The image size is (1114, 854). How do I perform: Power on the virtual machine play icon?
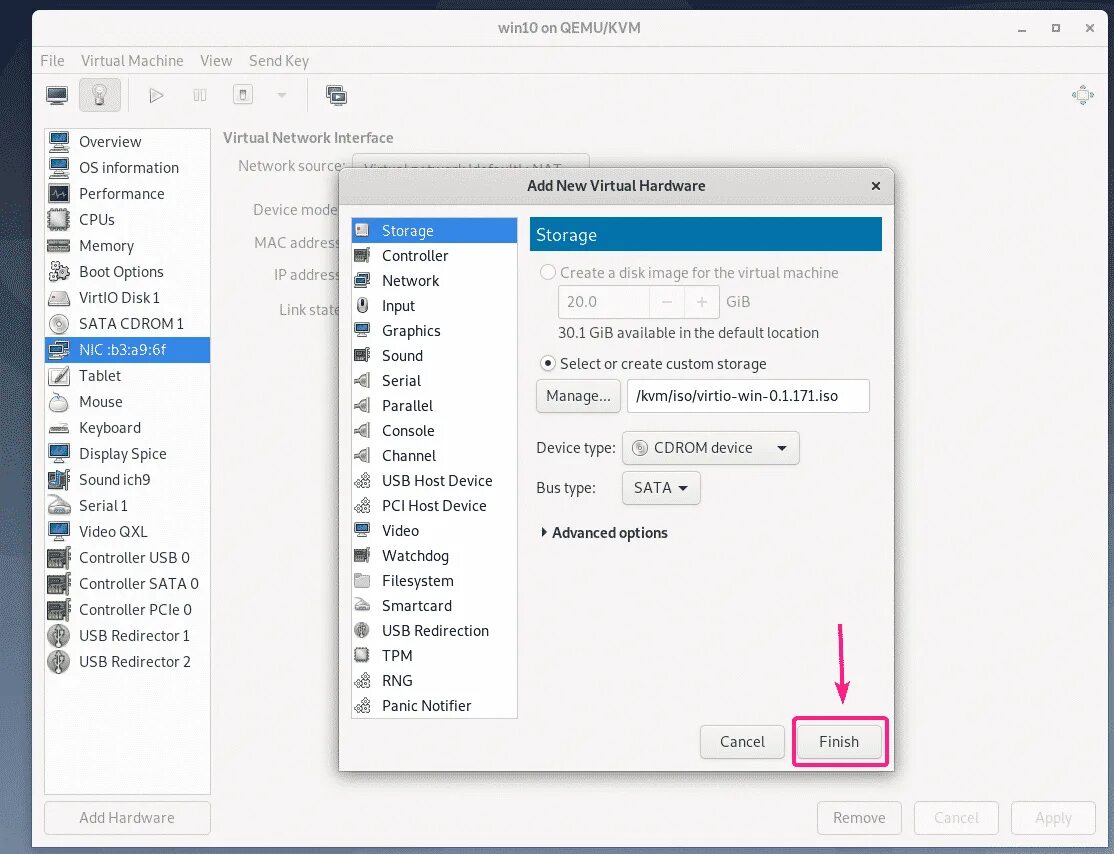click(156, 95)
